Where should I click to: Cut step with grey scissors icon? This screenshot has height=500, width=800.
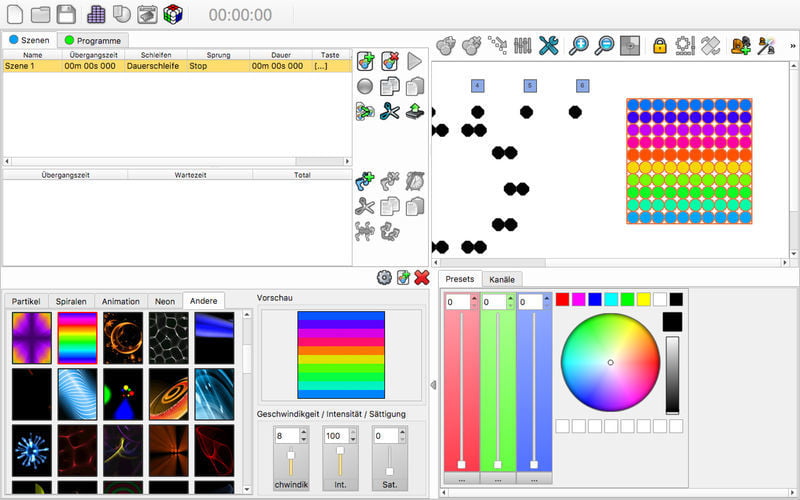point(365,207)
